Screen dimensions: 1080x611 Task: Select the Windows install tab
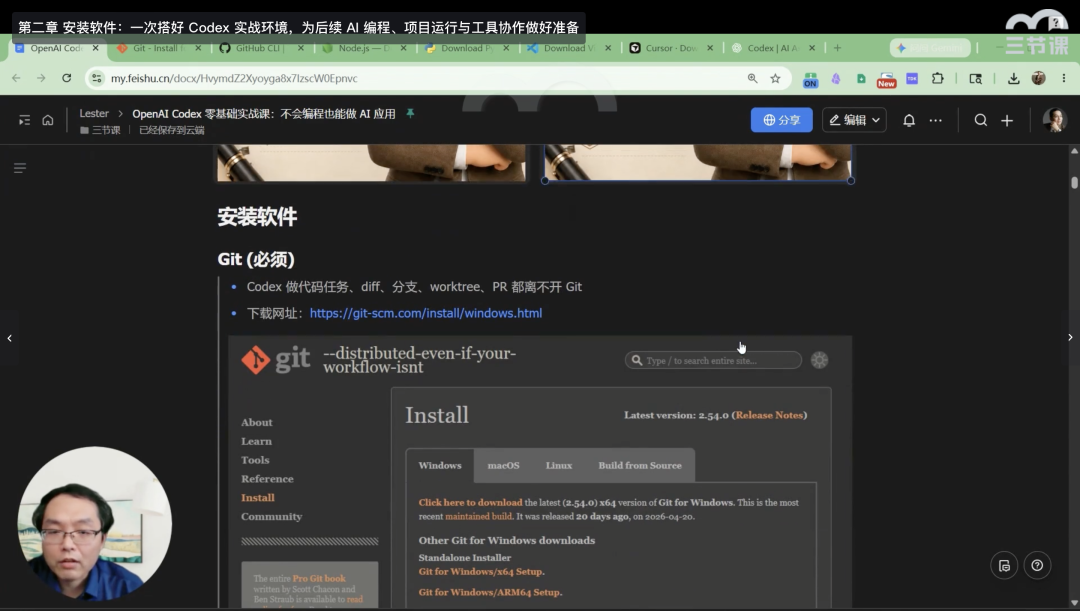[x=440, y=466]
